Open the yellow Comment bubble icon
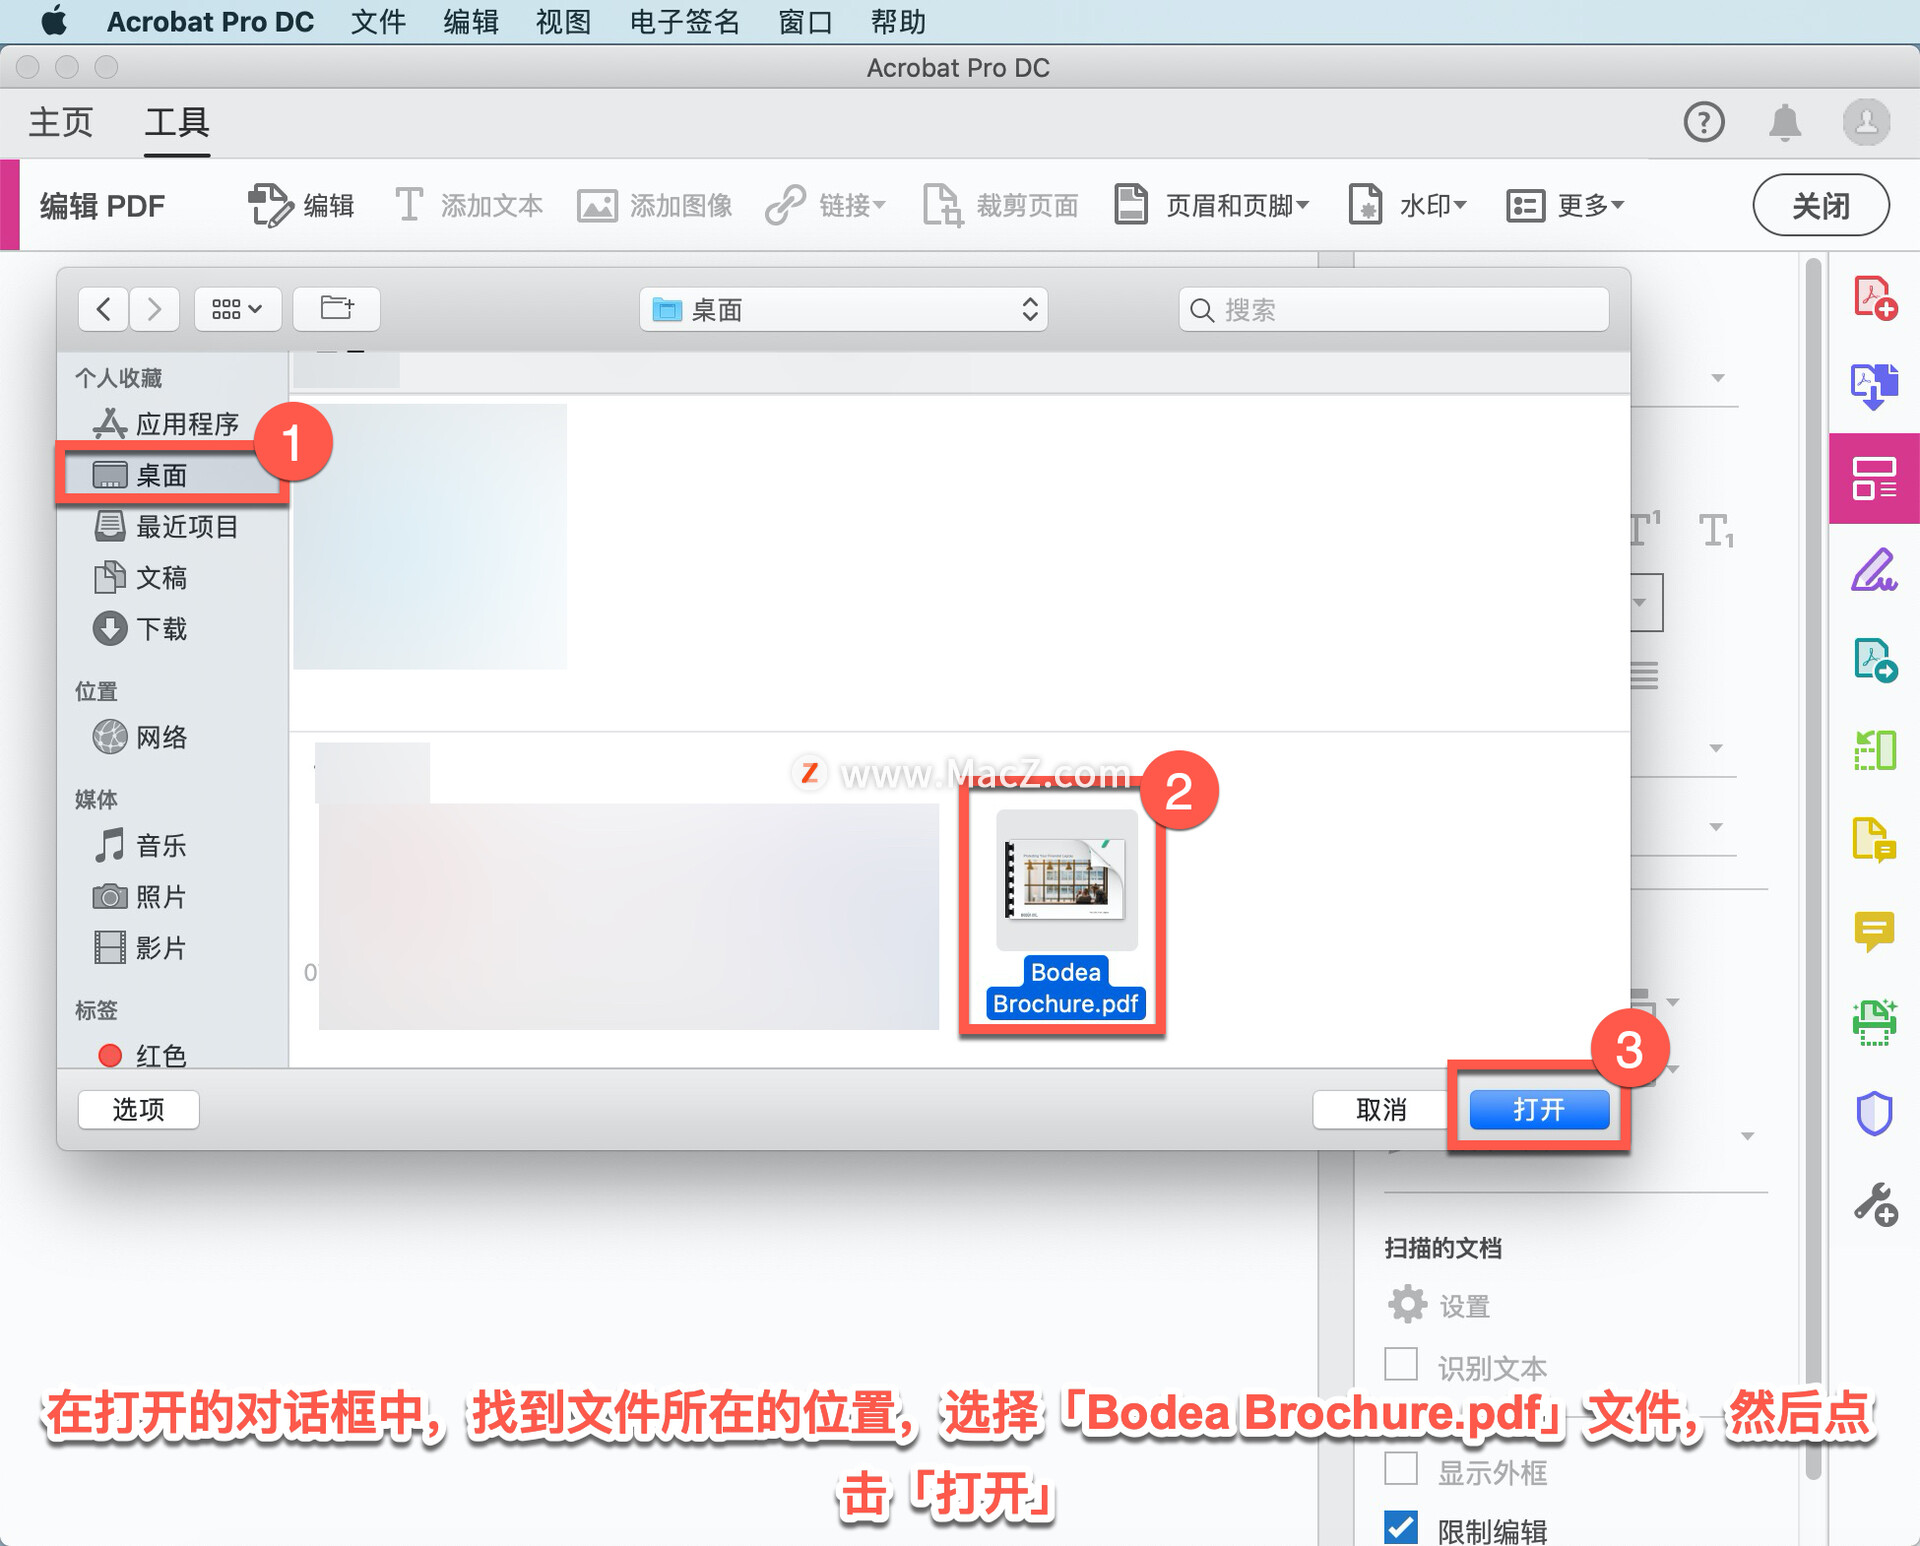The height and width of the screenshot is (1546, 1920). (x=1874, y=931)
